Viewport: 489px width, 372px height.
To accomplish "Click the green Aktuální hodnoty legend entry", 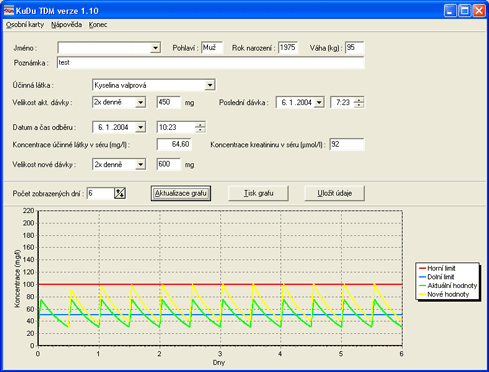I will coord(448,286).
